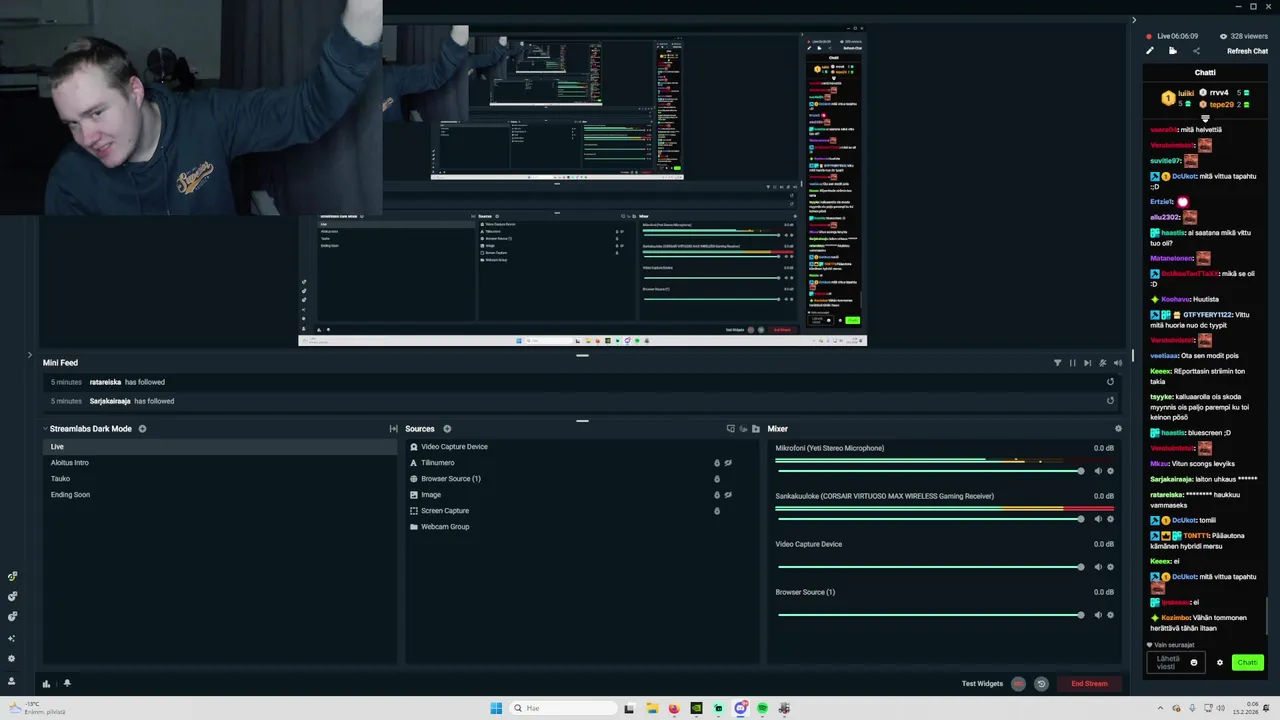Image resolution: width=1280 pixels, height=720 pixels.
Task: Open performance stats bar chart icon
Action: point(46,684)
